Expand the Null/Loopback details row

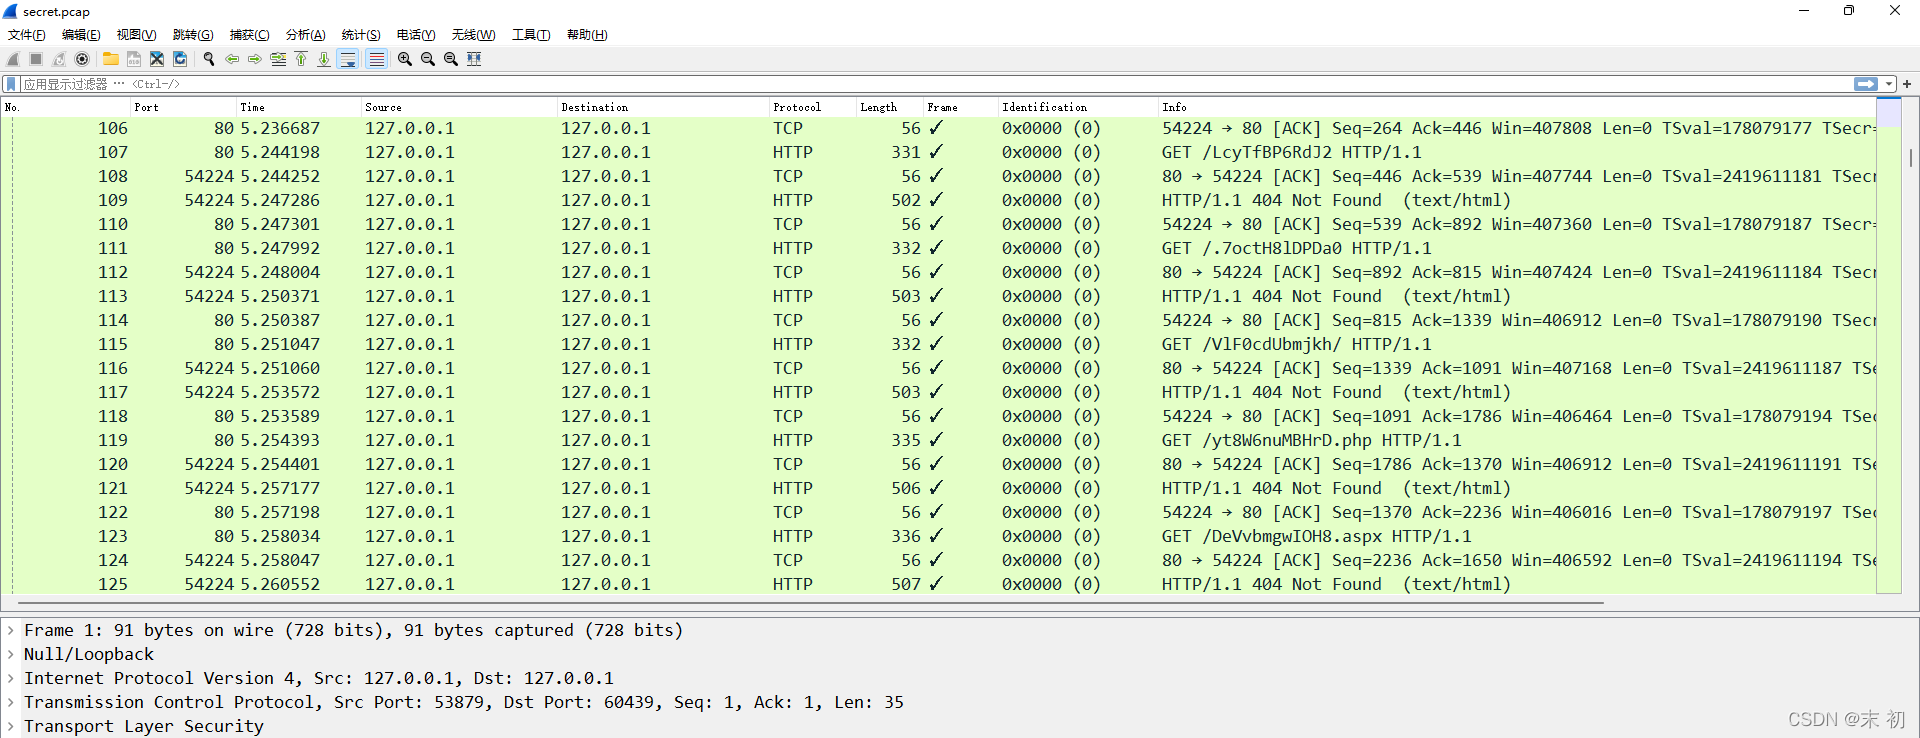(x=10, y=654)
